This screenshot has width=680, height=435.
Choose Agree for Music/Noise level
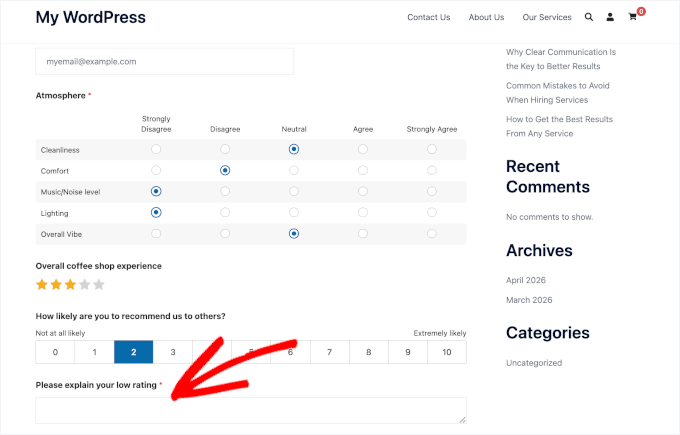[363, 191]
